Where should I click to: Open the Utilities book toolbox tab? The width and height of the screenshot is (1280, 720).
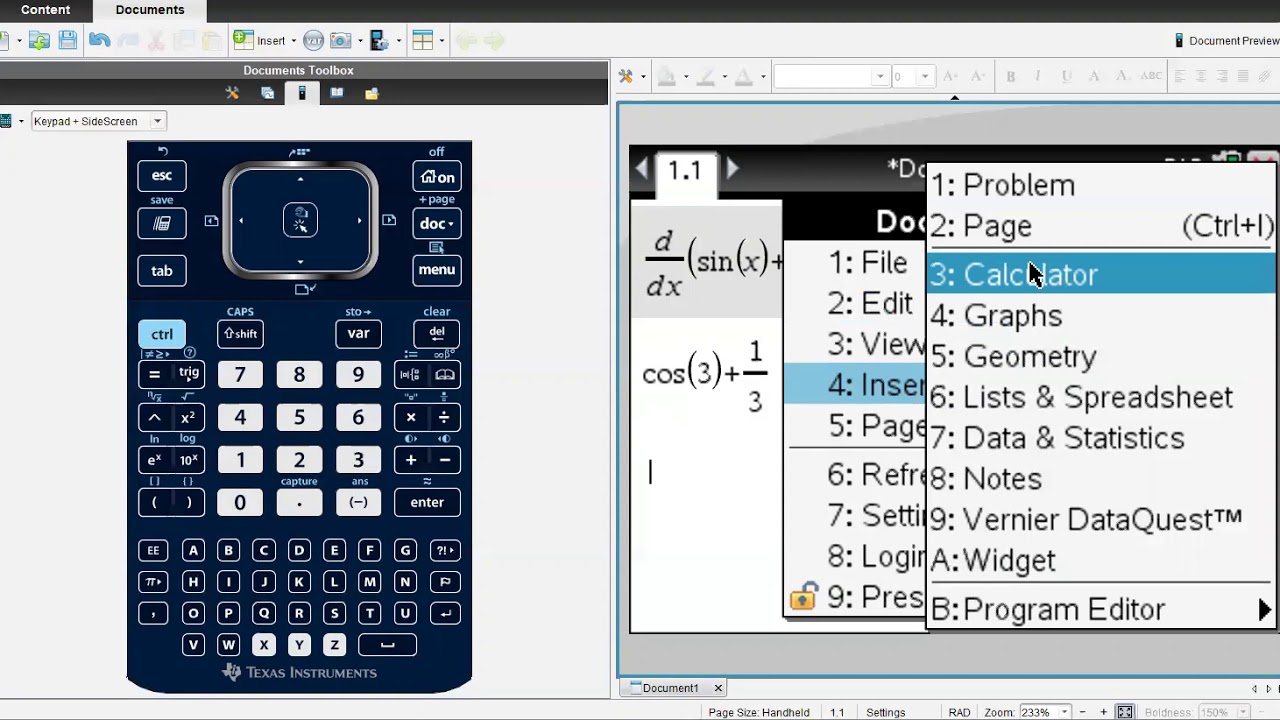[337, 93]
